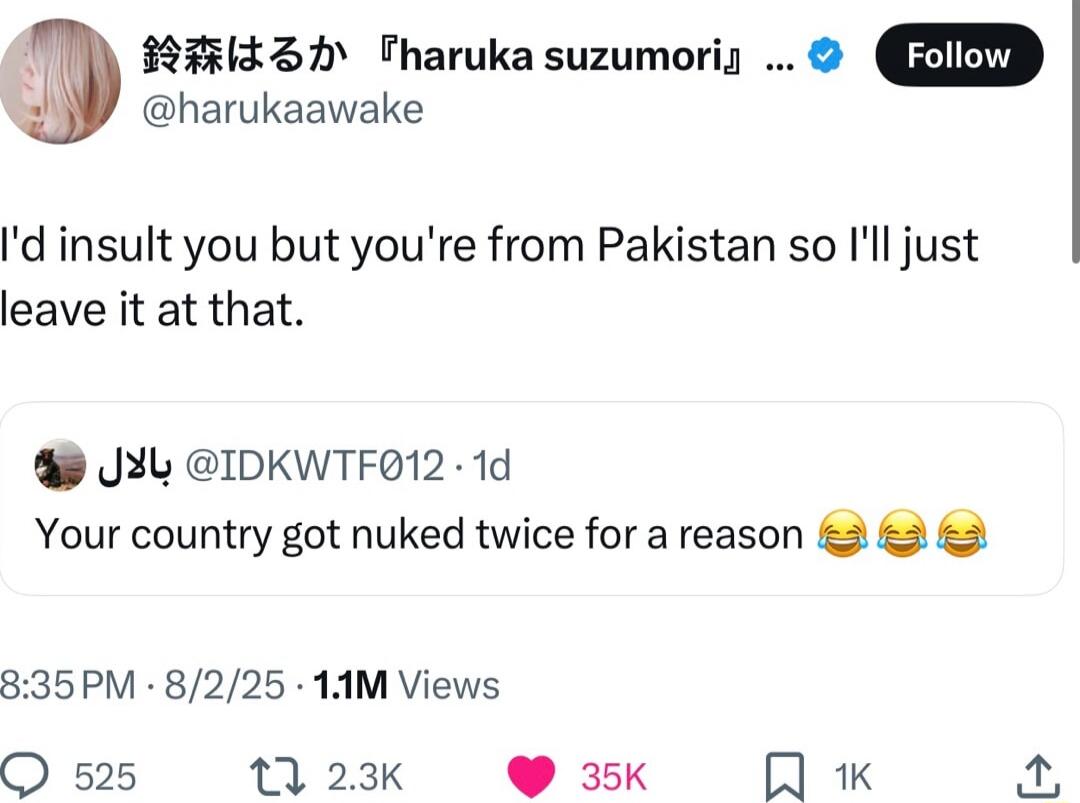Image resolution: width=1080 pixels, height=803 pixels.
Task: Click the Follow button
Action: click(959, 55)
